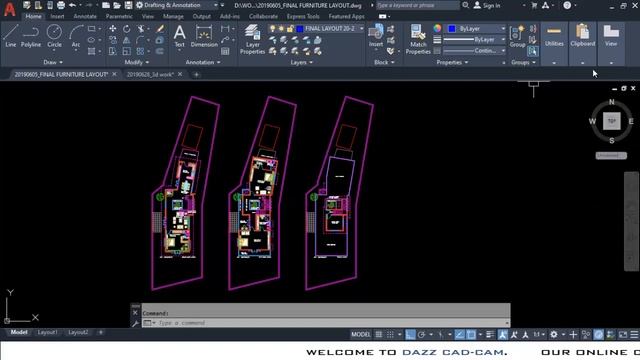Expand the Layers panel
Screen dimensions: 640x360
[x=302, y=62]
